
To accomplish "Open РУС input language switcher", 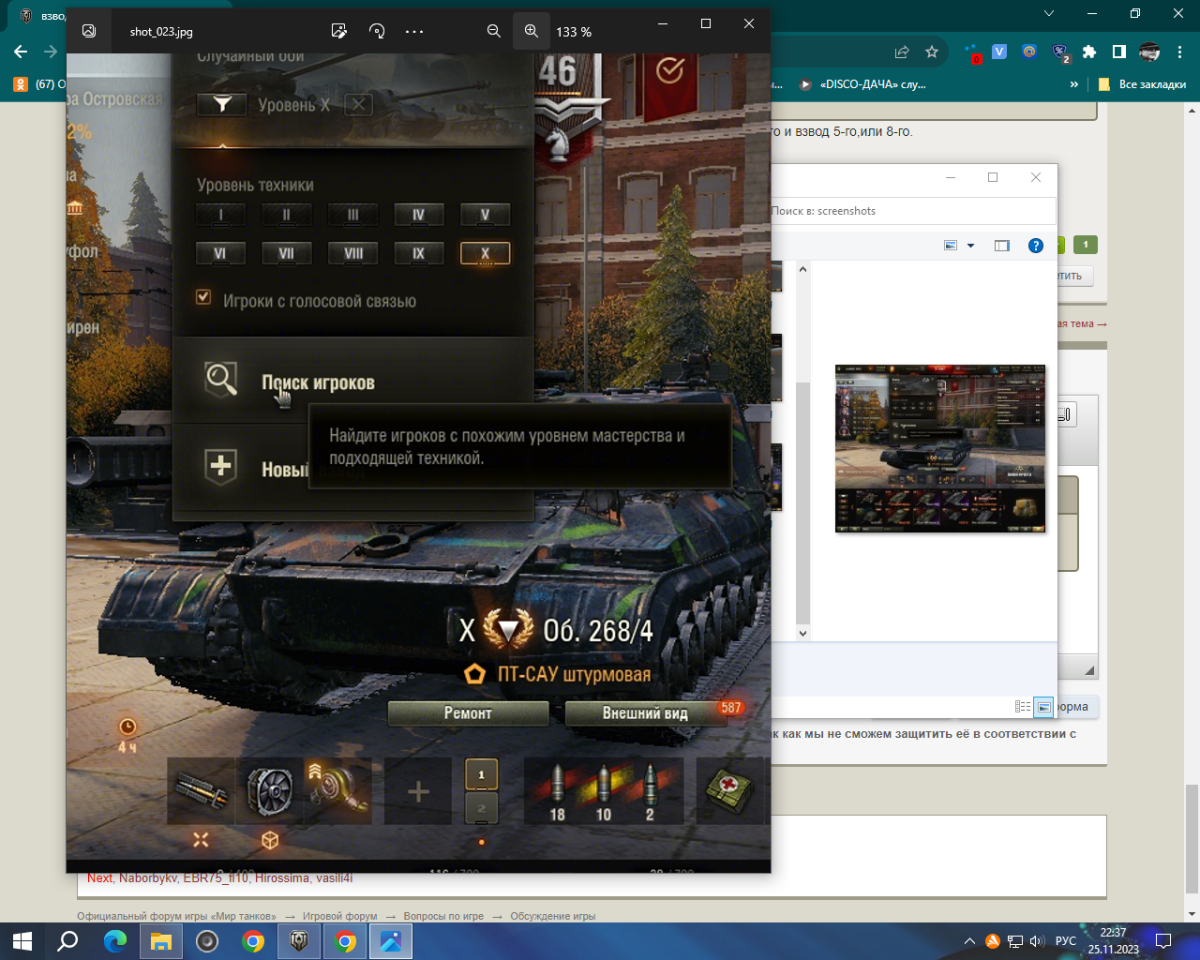I will point(1066,941).
